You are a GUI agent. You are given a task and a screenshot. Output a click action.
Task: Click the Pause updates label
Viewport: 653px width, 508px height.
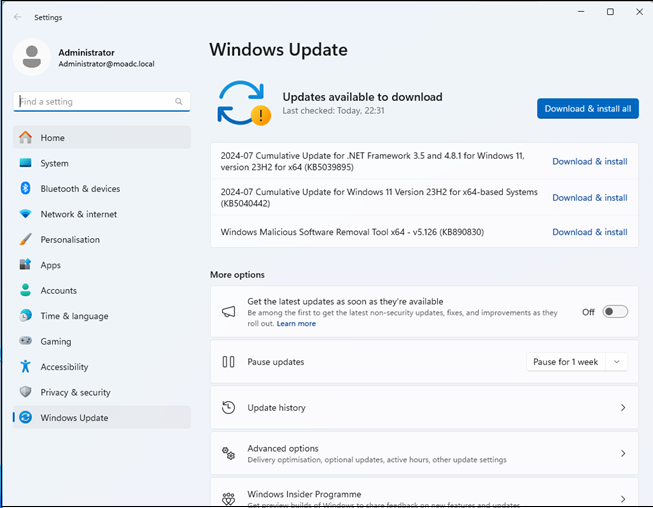[x=276, y=362]
